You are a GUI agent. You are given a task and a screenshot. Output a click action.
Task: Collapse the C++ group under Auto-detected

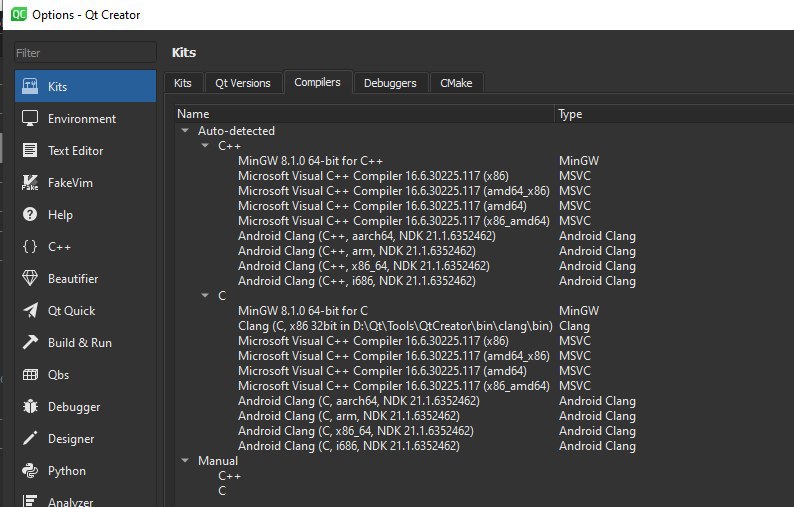[205, 145]
